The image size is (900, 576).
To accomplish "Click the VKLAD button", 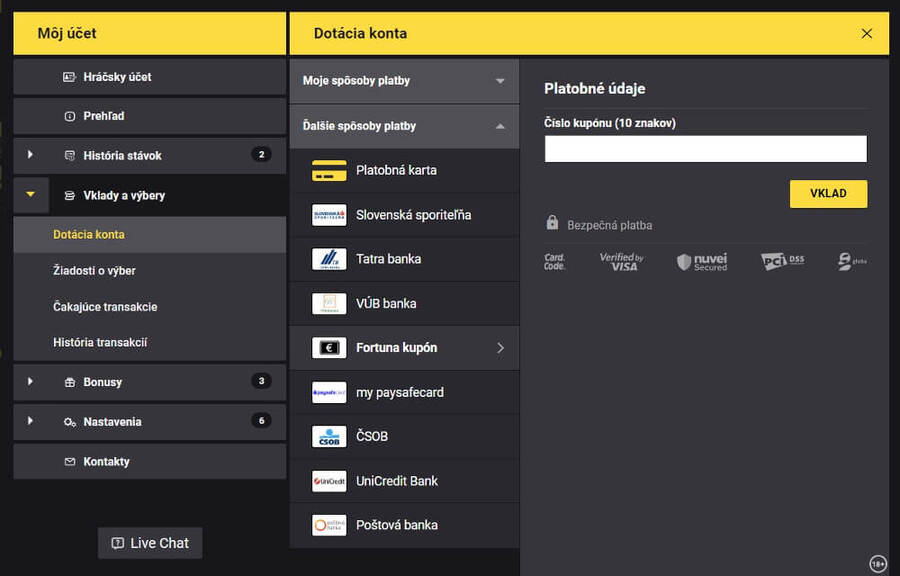I will 828,194.
